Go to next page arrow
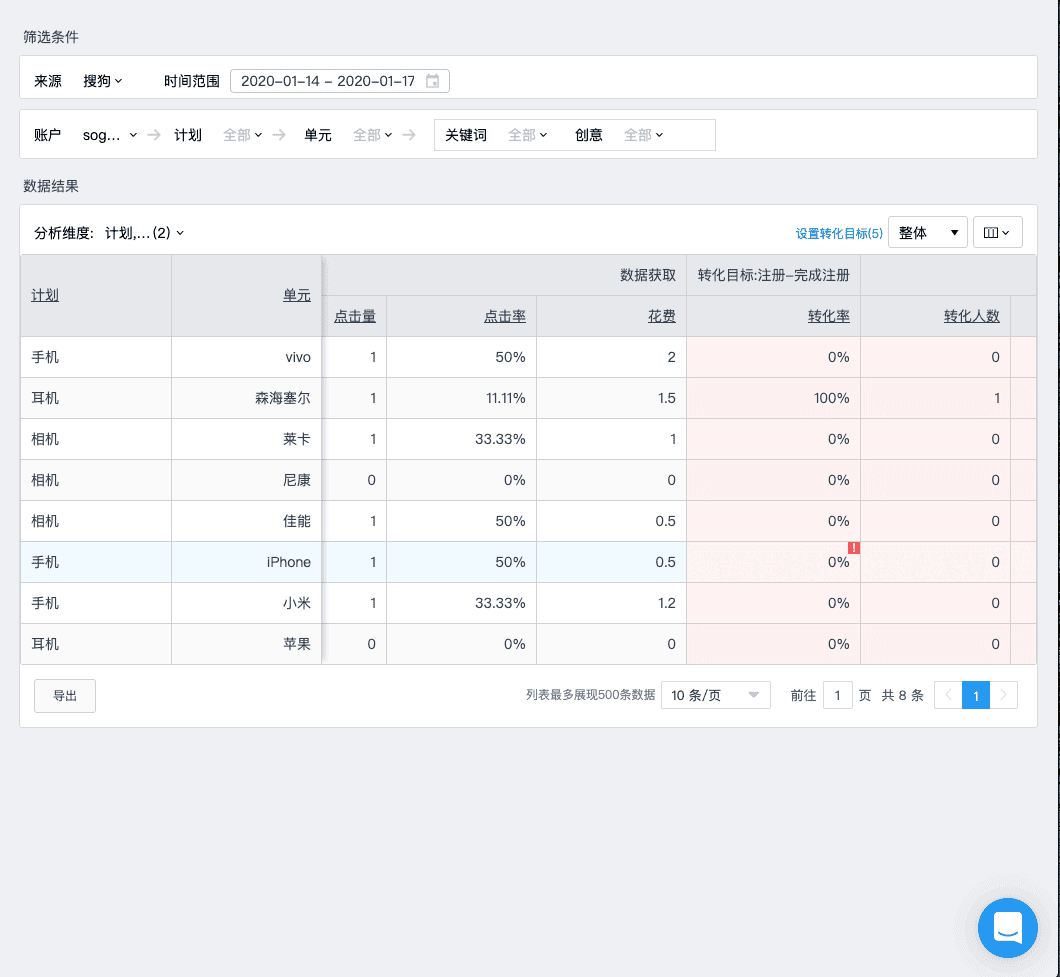This screenshot has height=977, width=1060. [1004, 695]
